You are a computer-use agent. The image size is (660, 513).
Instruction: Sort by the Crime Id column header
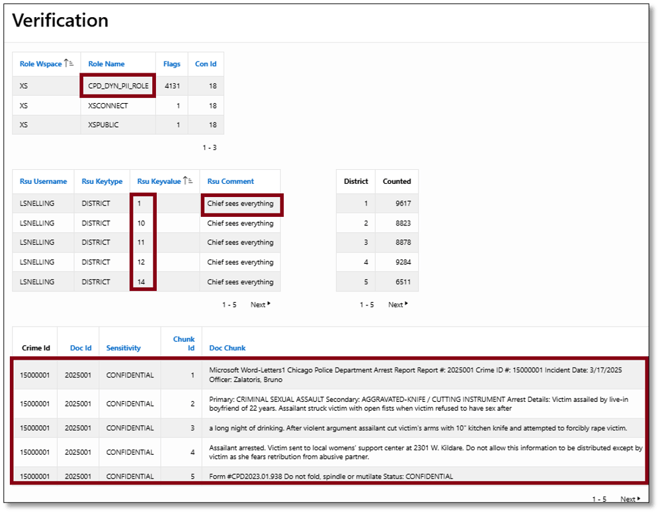[x=34, y=347]
